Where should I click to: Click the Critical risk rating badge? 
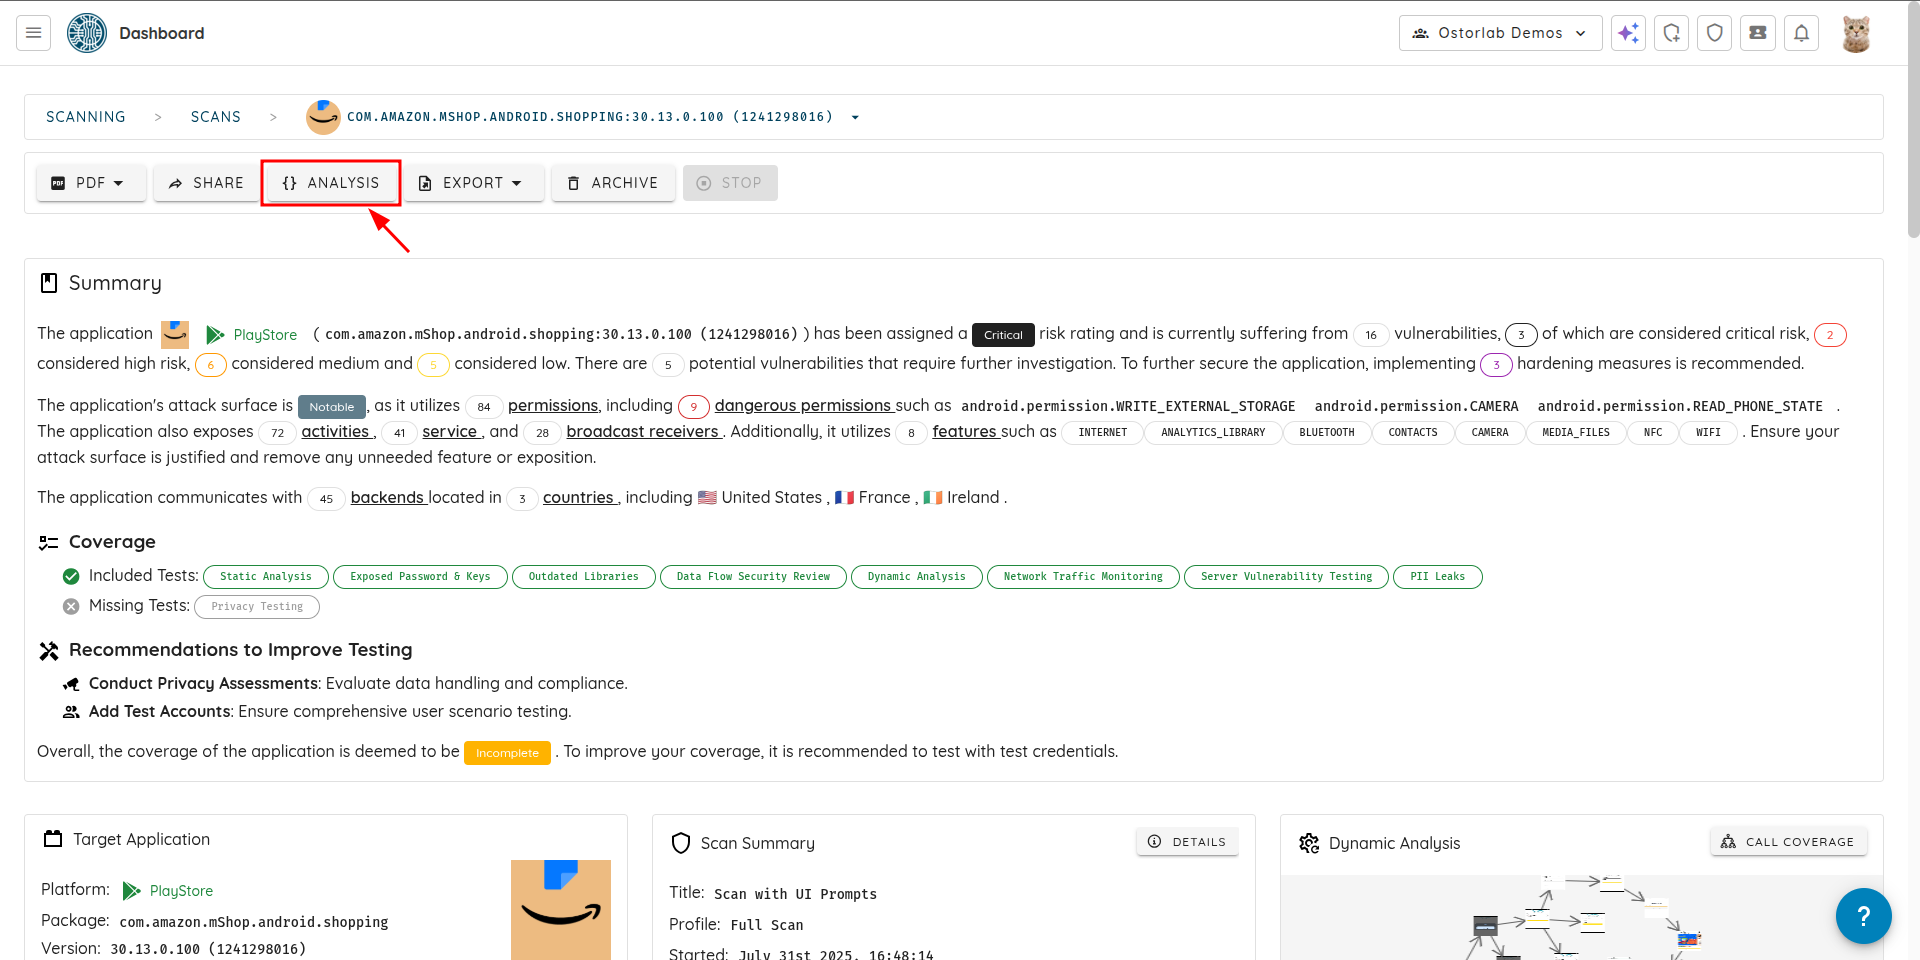[x=1003, y=335]
